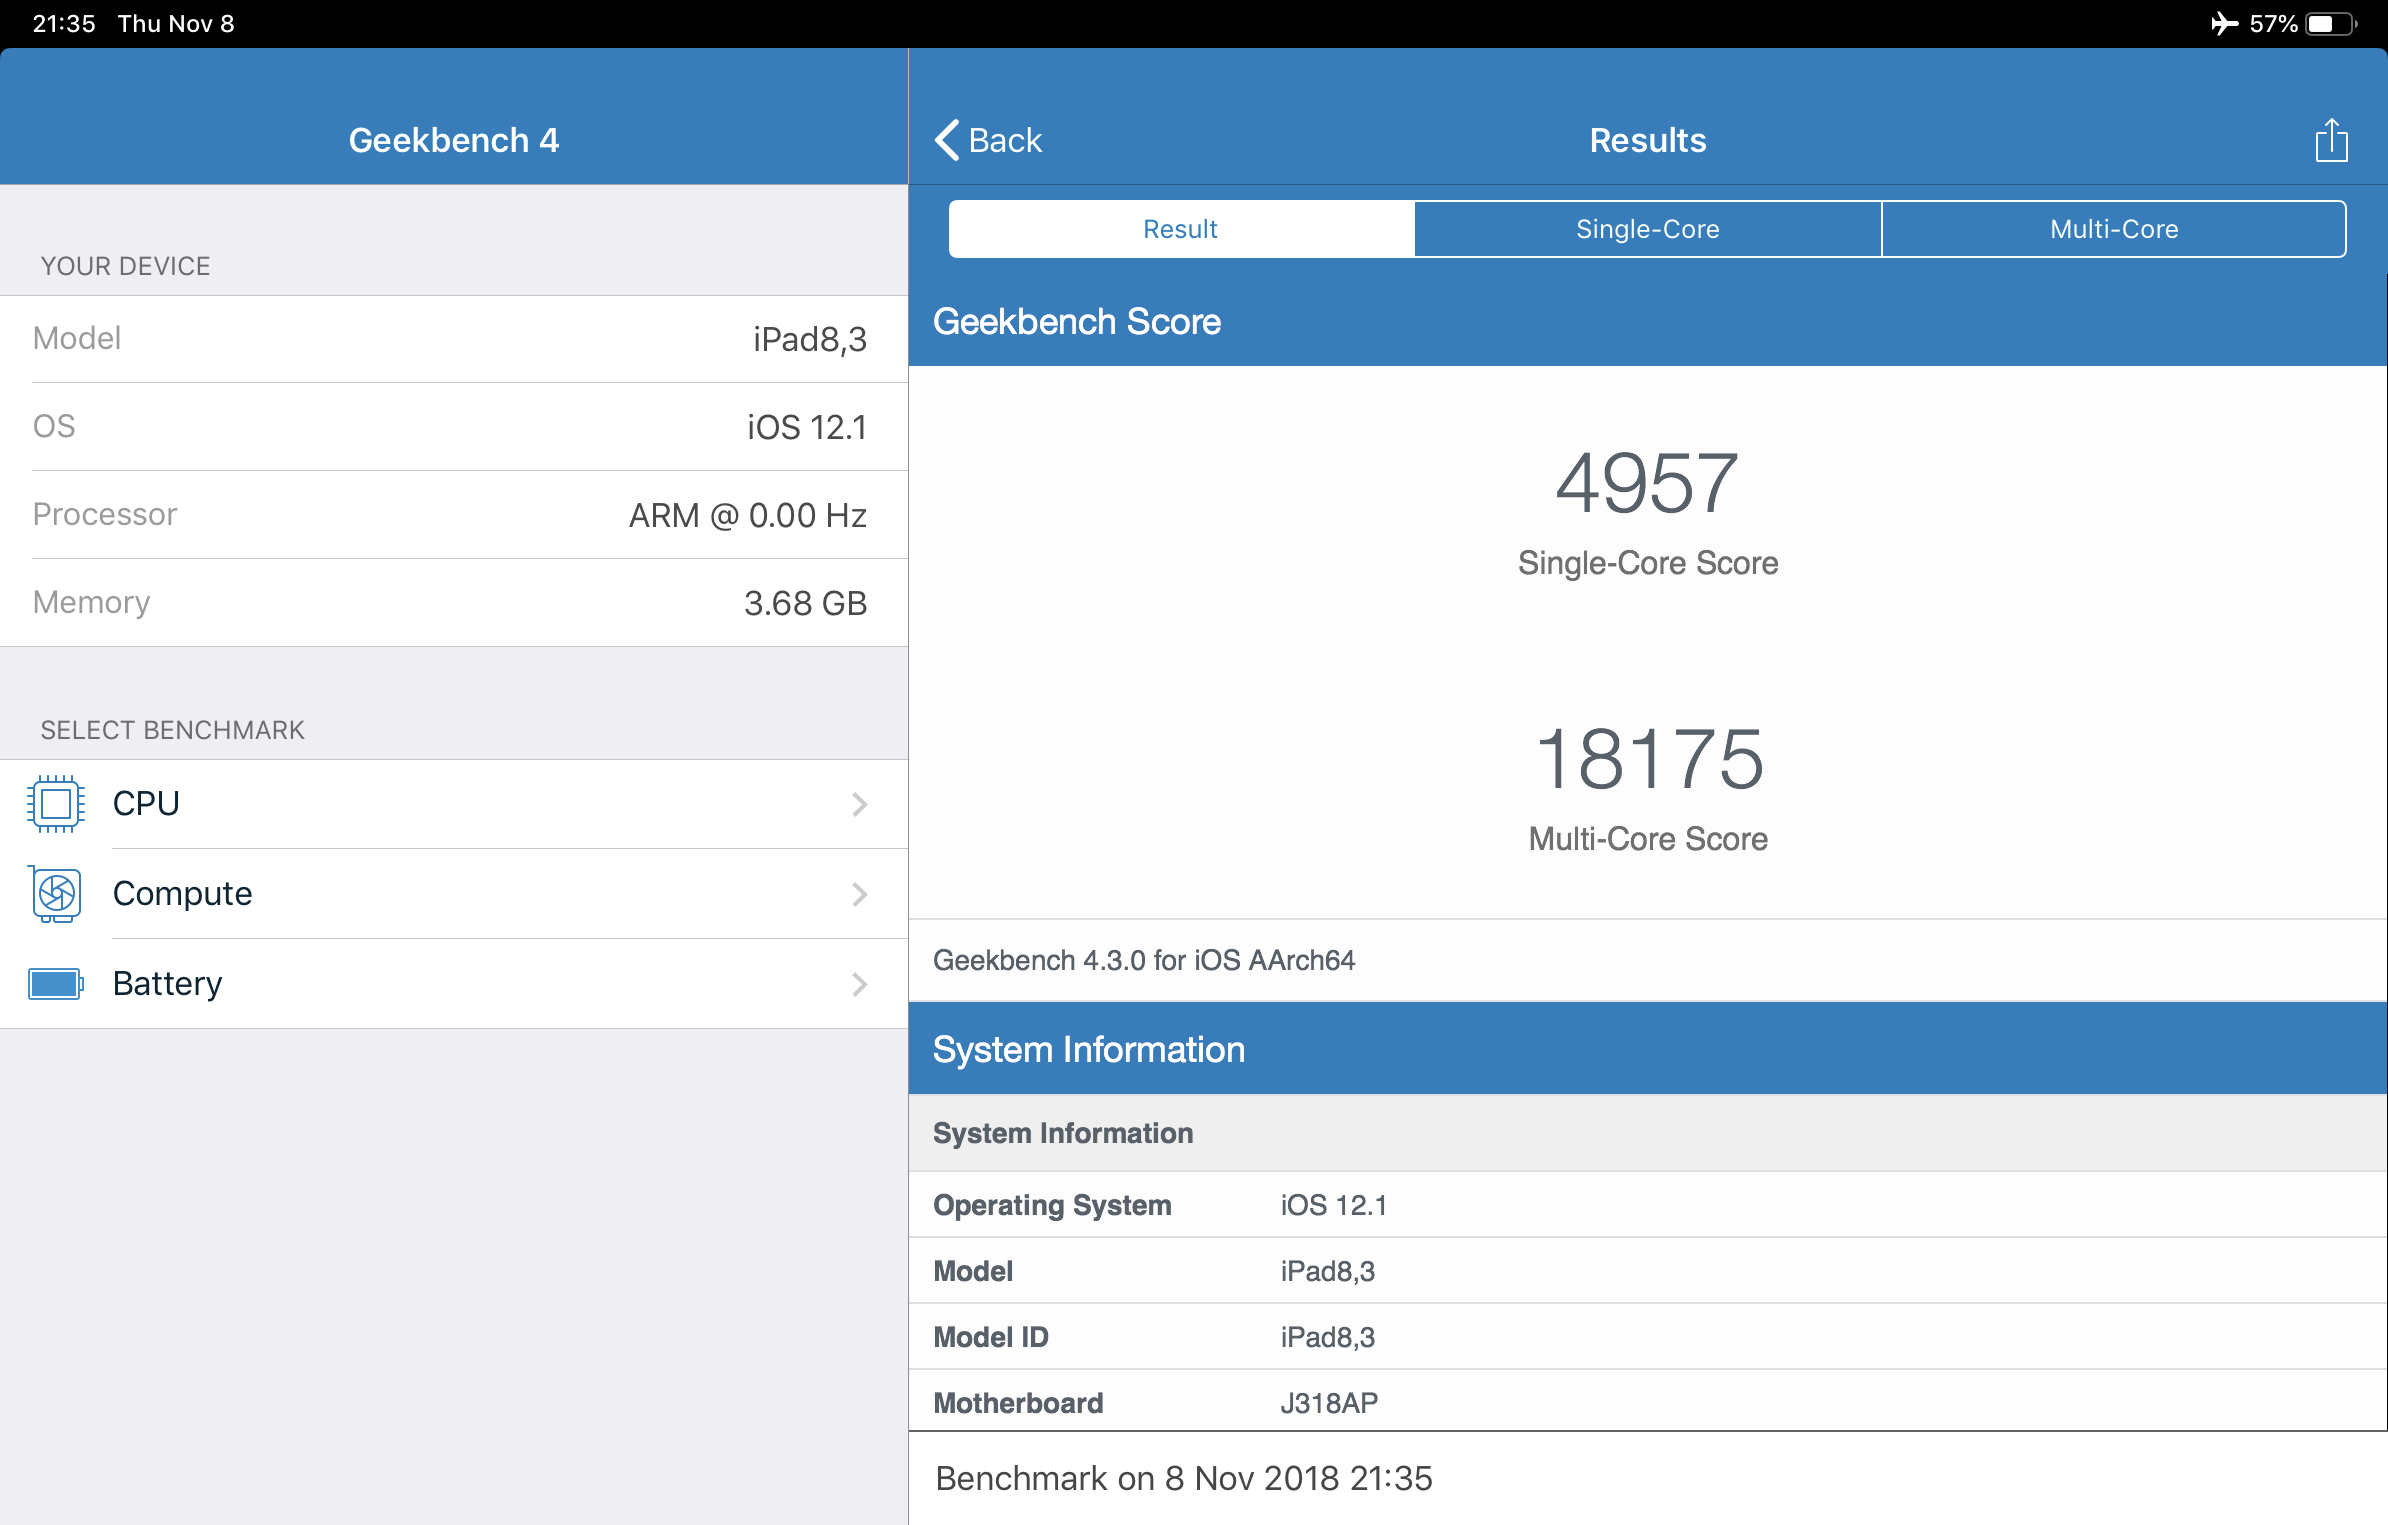Tap the Compute benchmark icon

(x=56, y=893)
